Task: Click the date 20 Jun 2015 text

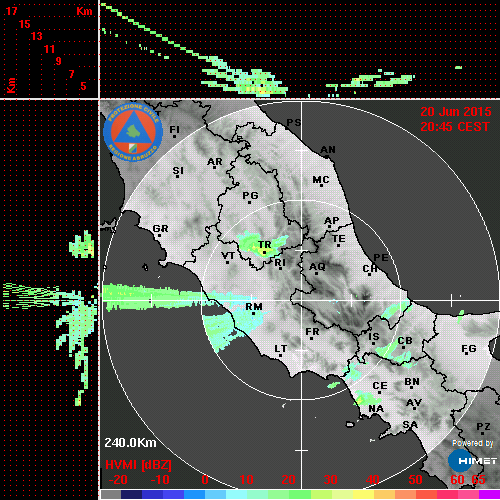Action: [456, 112]
